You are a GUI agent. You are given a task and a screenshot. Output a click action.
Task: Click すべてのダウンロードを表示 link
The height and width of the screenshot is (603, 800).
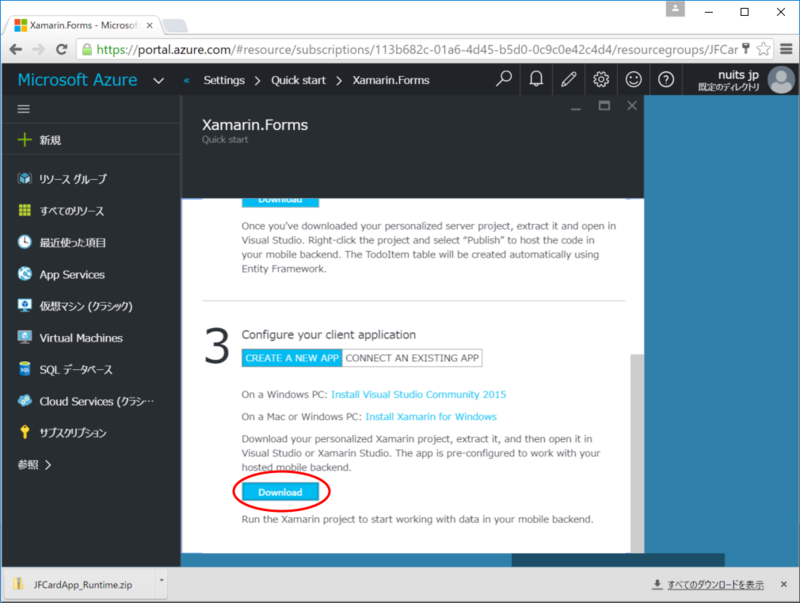[715, 585]
